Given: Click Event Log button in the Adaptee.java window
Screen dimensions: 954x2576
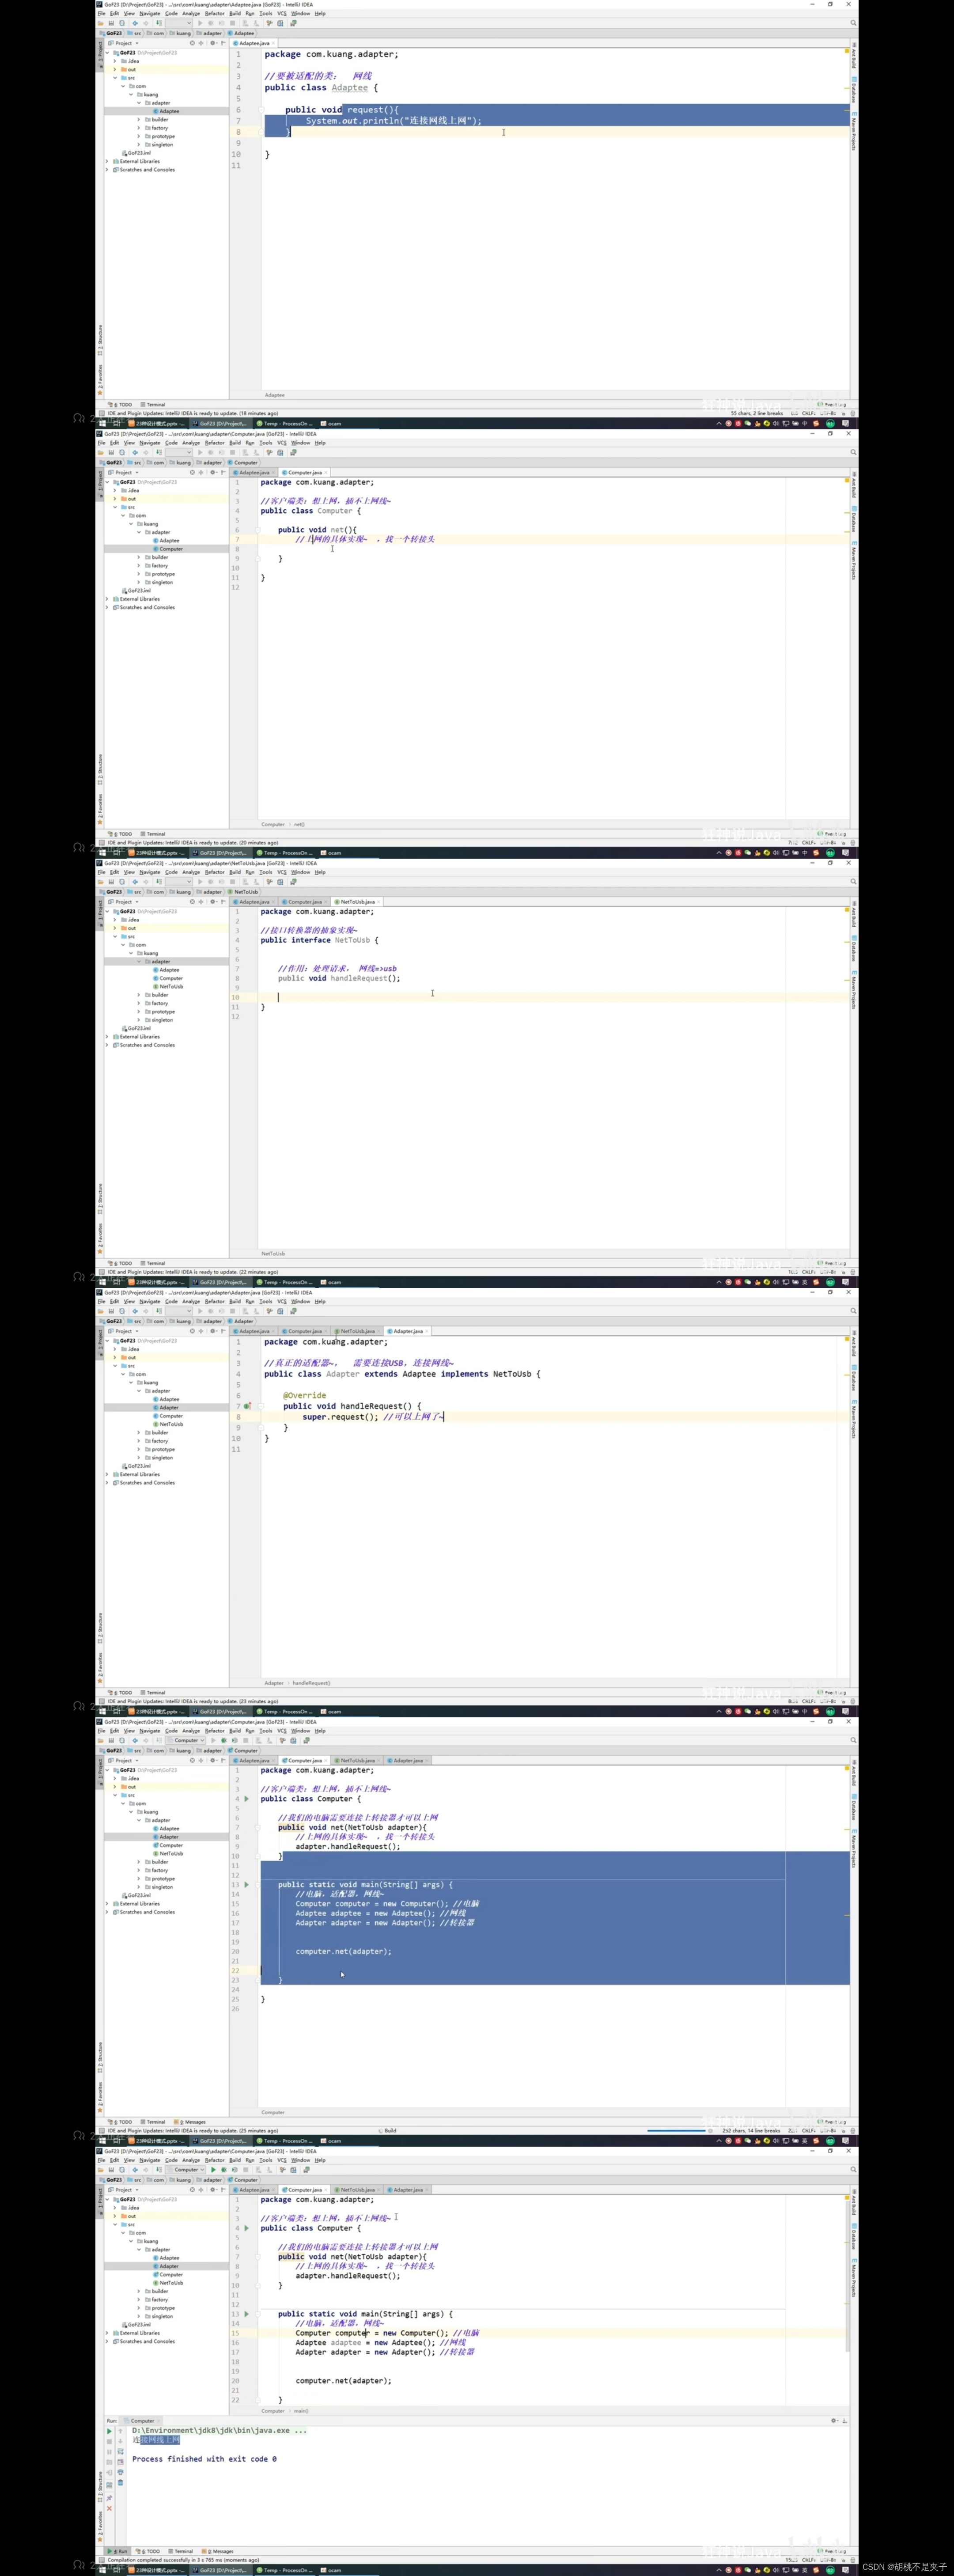Looking at the screenshot, I should click(x=831, y=404).
